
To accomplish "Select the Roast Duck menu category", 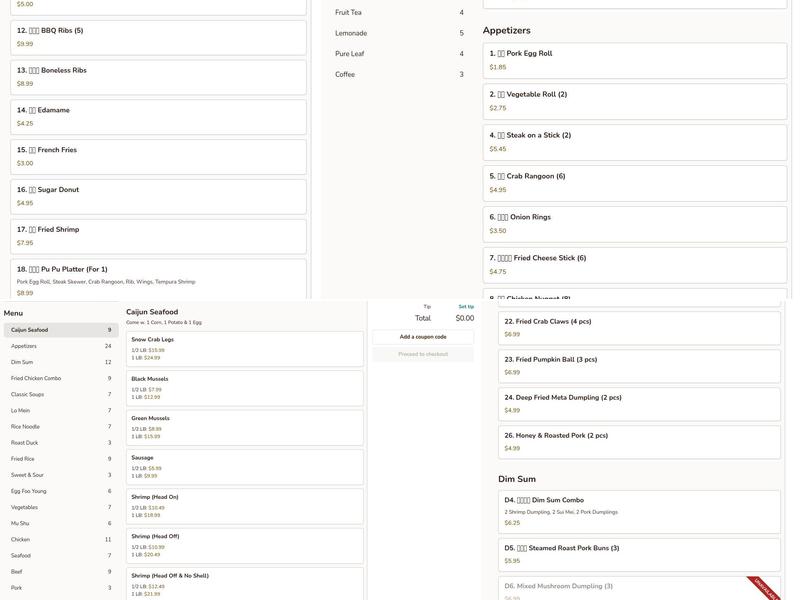I will click(x=60, y=443).
